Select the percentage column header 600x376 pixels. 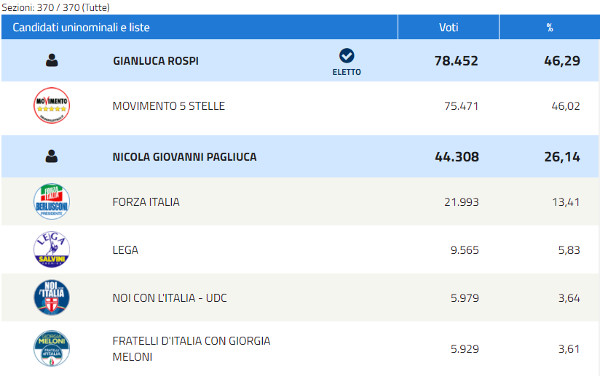pyautogui.click(x=550, y=27)
